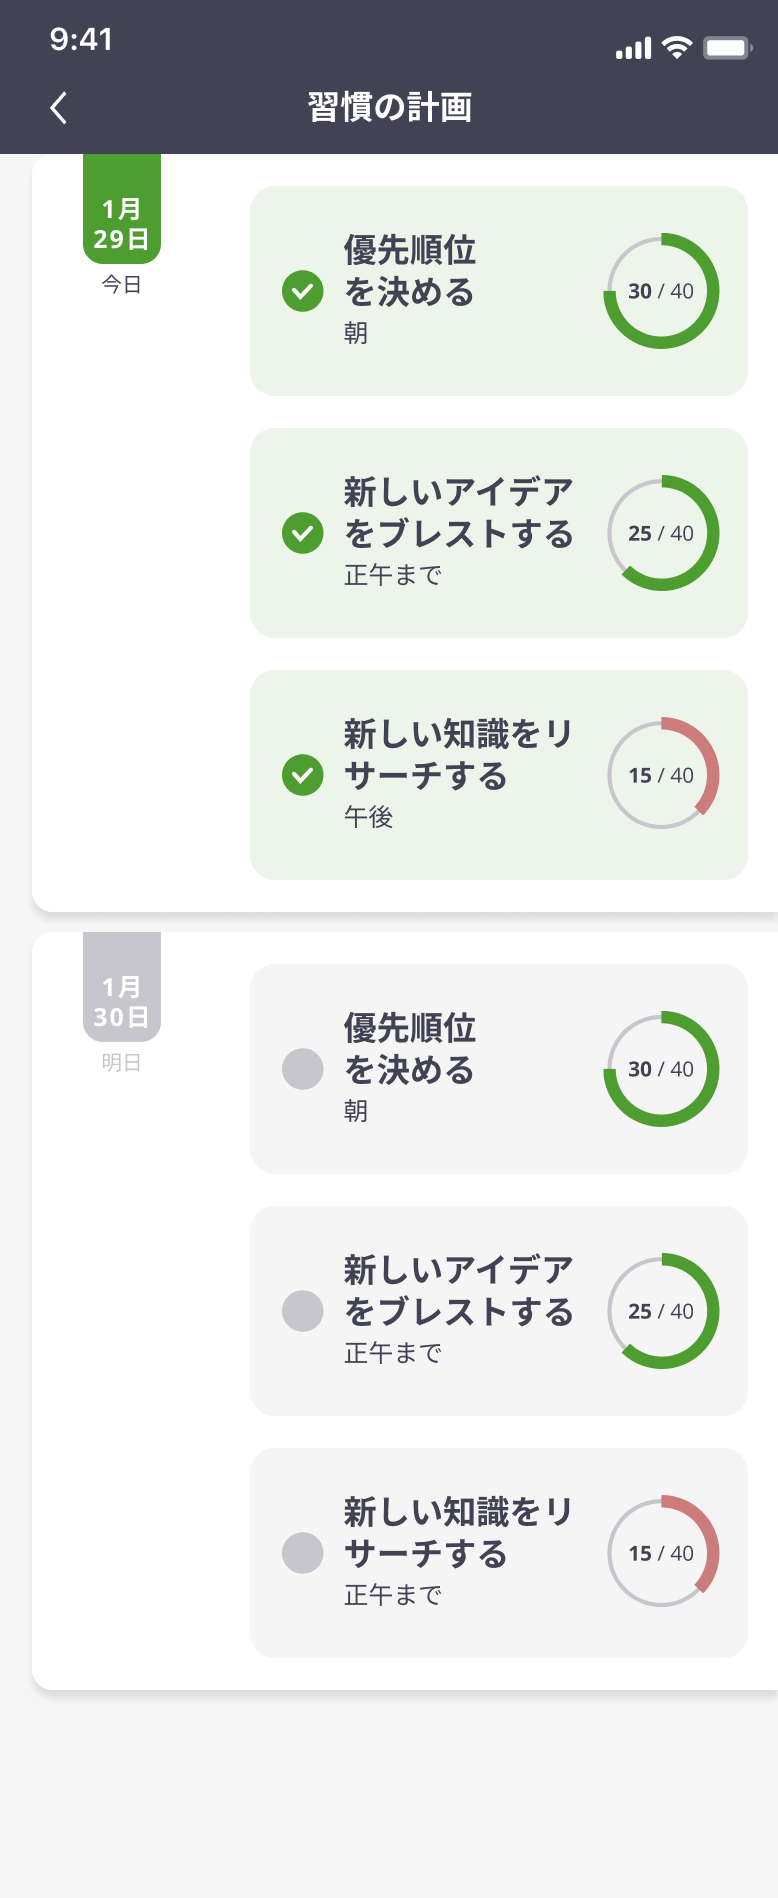Viewport: 778px width, 1898px height.
Task: Tap today's red 15 / 40 progress ring
Action: pos(661,775)
